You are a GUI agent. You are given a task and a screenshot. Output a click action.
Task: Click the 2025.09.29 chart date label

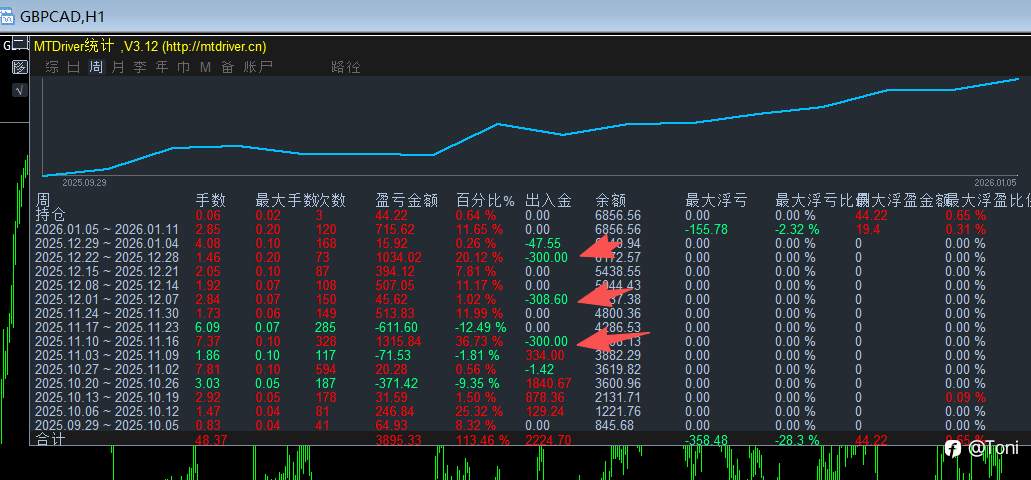point(84,182)
